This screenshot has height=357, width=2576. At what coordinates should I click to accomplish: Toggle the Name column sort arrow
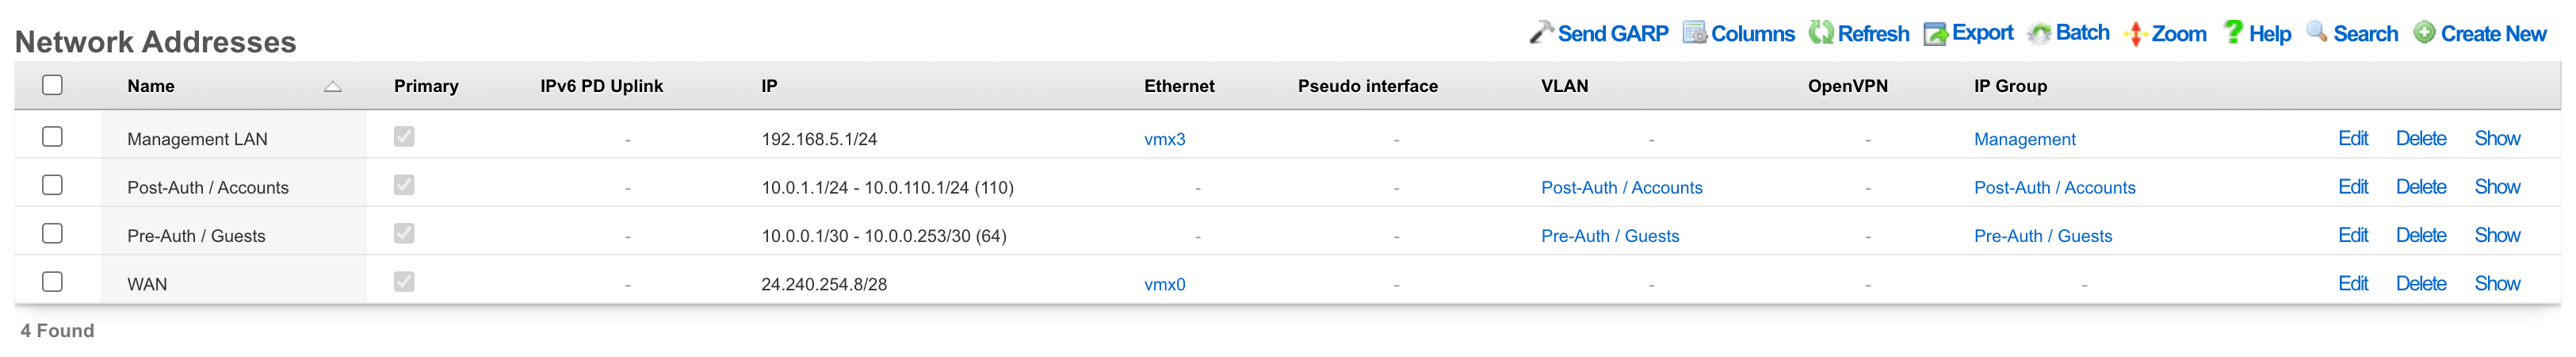333,87
